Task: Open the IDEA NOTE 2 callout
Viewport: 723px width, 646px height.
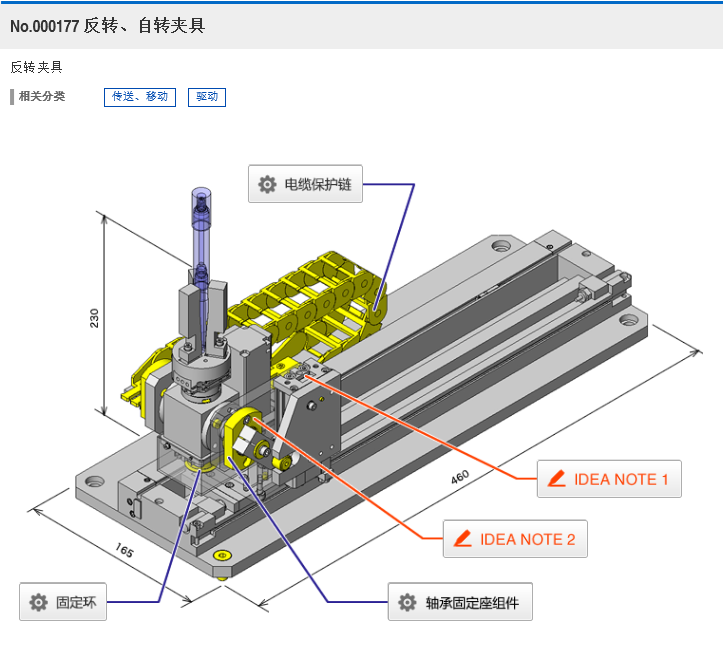Action: tap(515, 539)
